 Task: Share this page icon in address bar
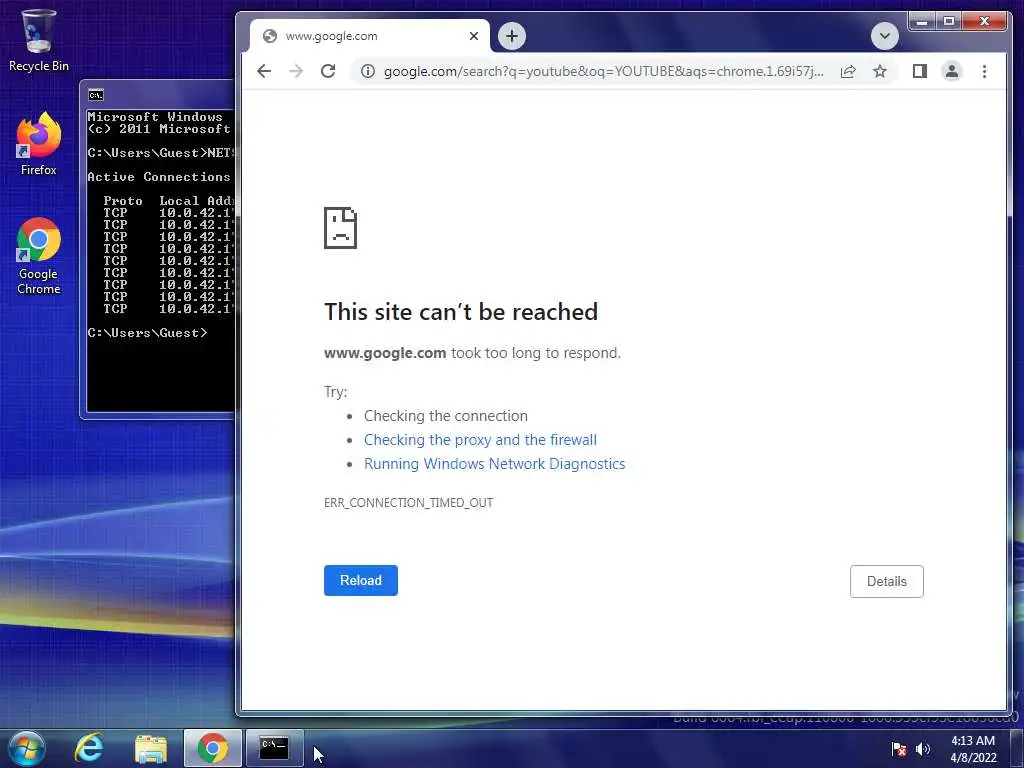point(848,71)
